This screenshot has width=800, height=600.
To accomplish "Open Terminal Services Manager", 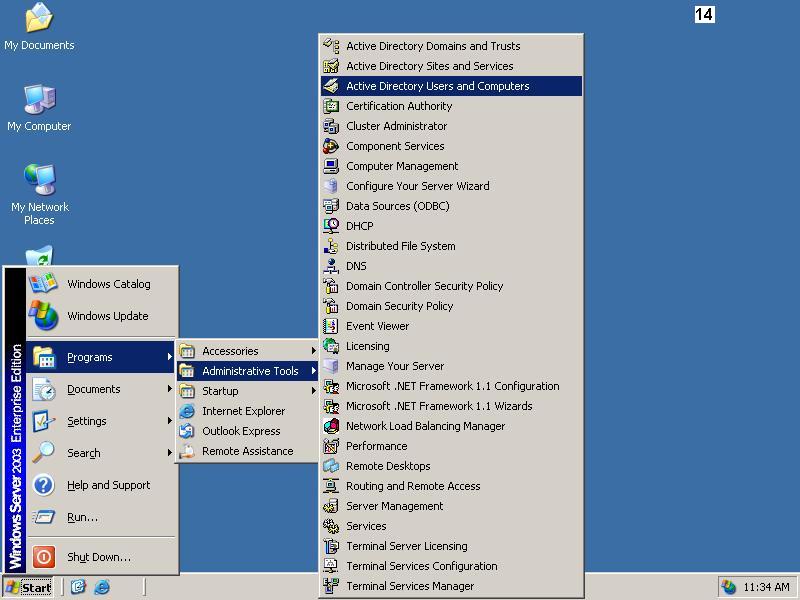I will [410, 586].
